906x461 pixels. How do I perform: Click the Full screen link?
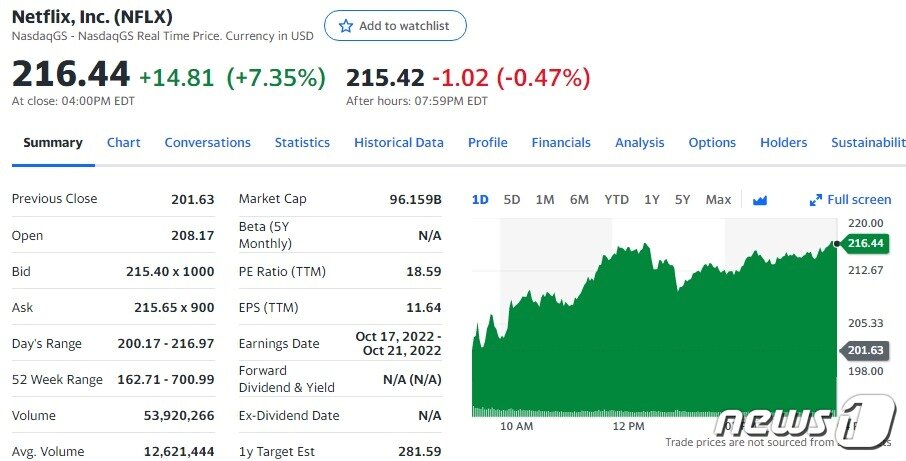click(x=858, y=200)
